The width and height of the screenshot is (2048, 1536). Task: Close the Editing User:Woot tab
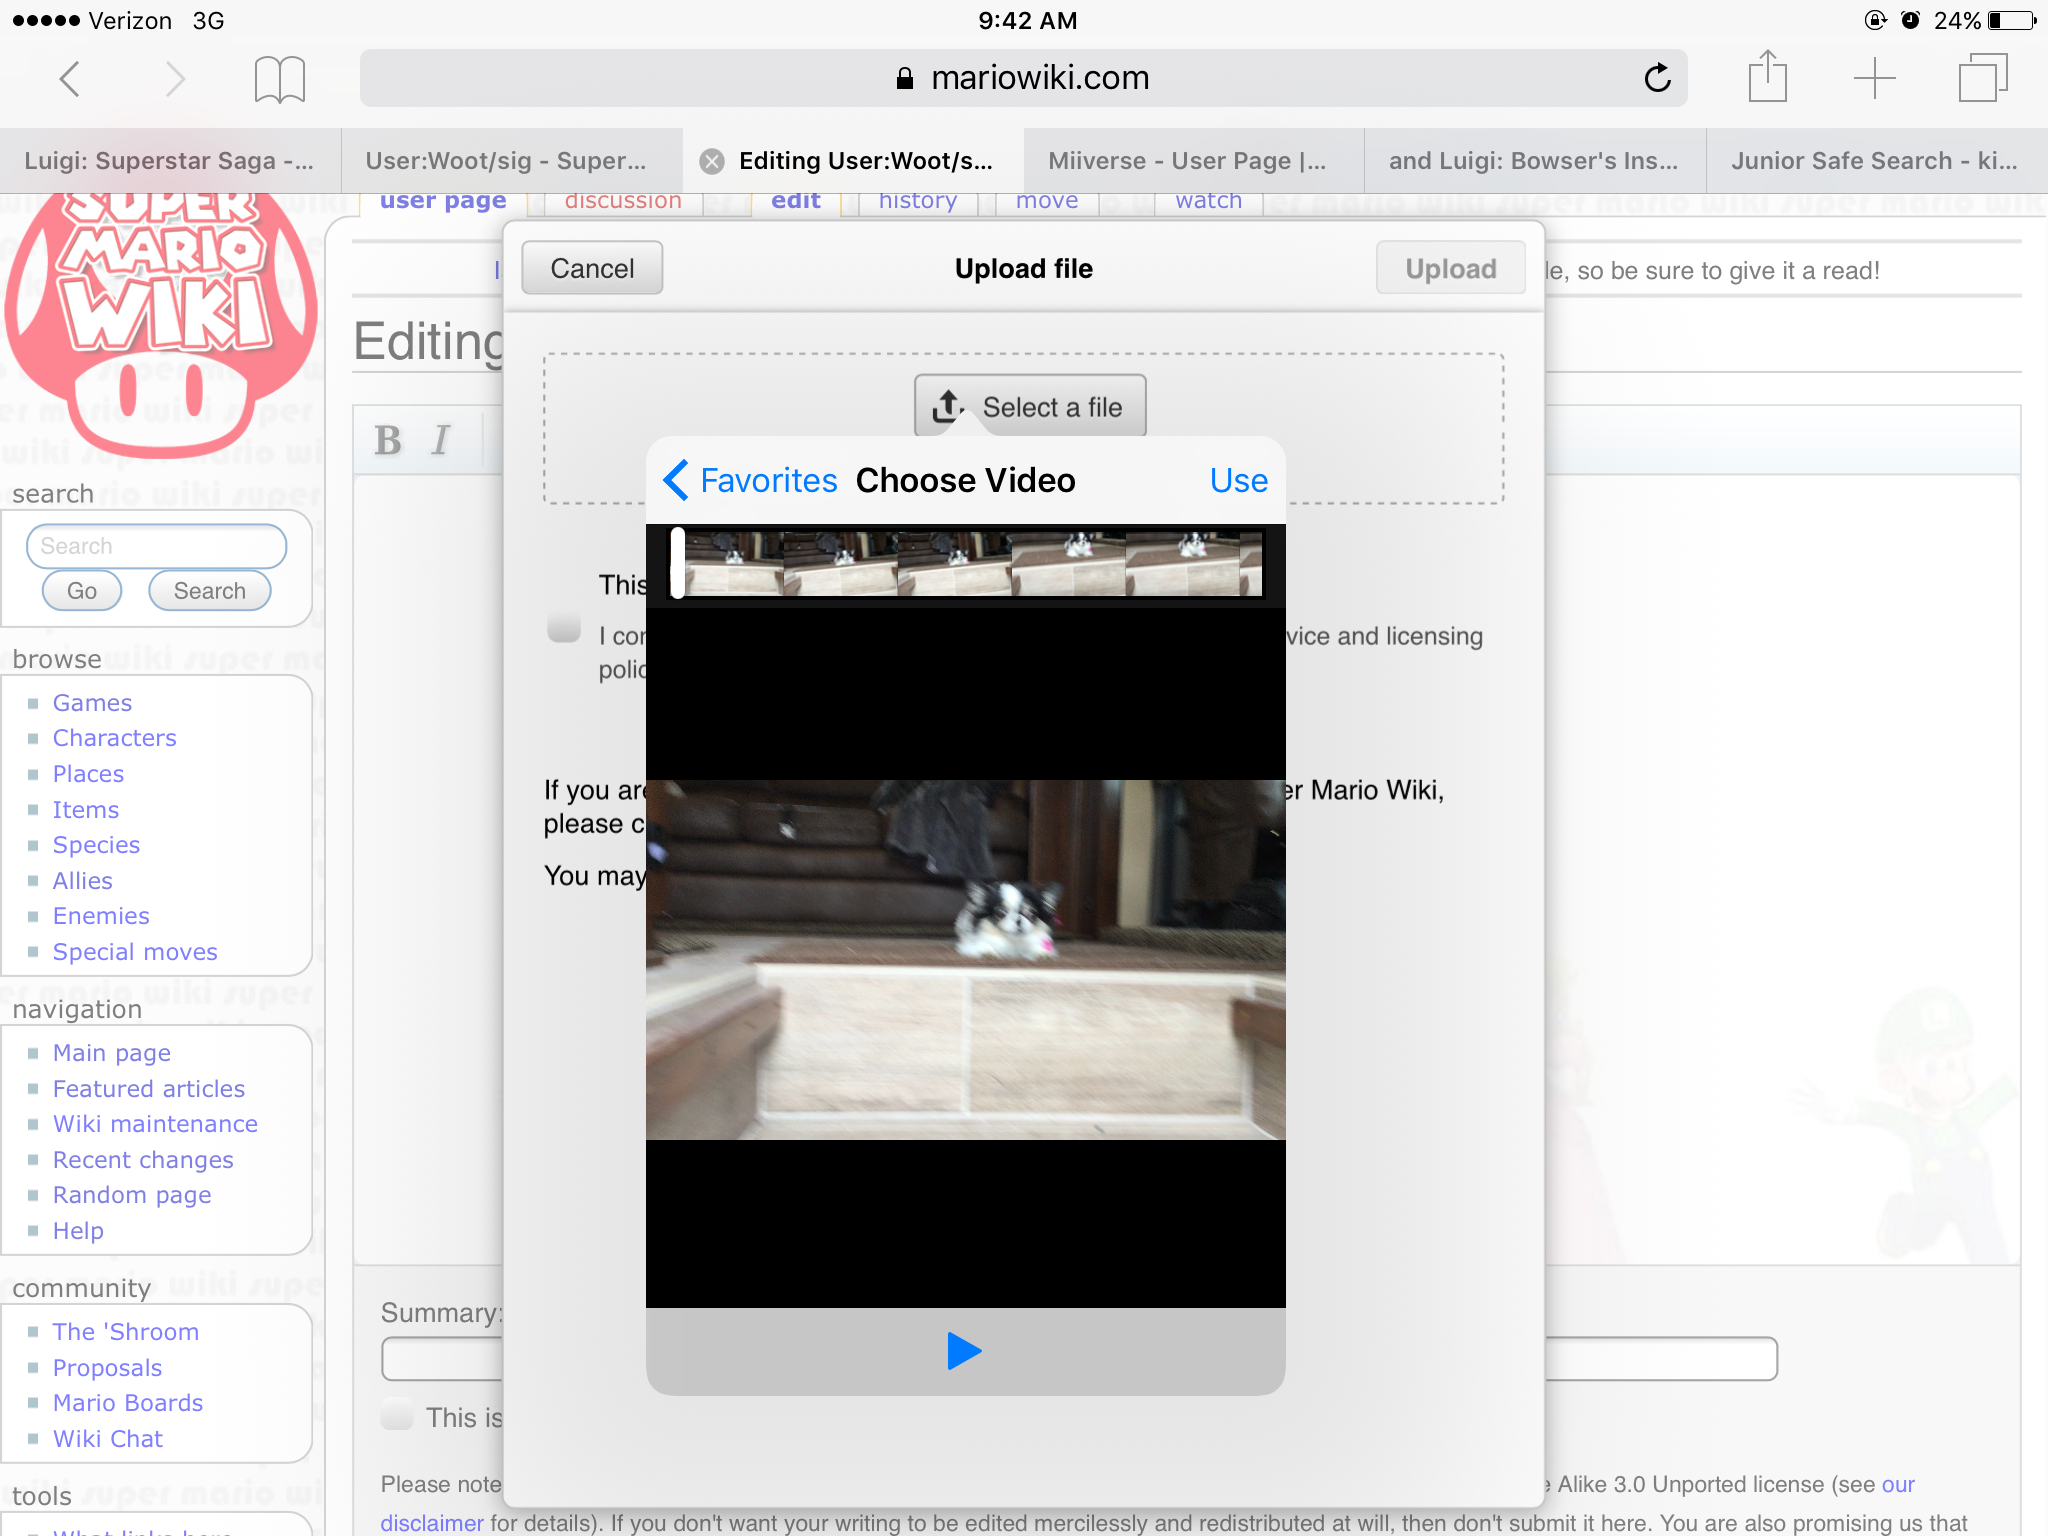(712, 161)
